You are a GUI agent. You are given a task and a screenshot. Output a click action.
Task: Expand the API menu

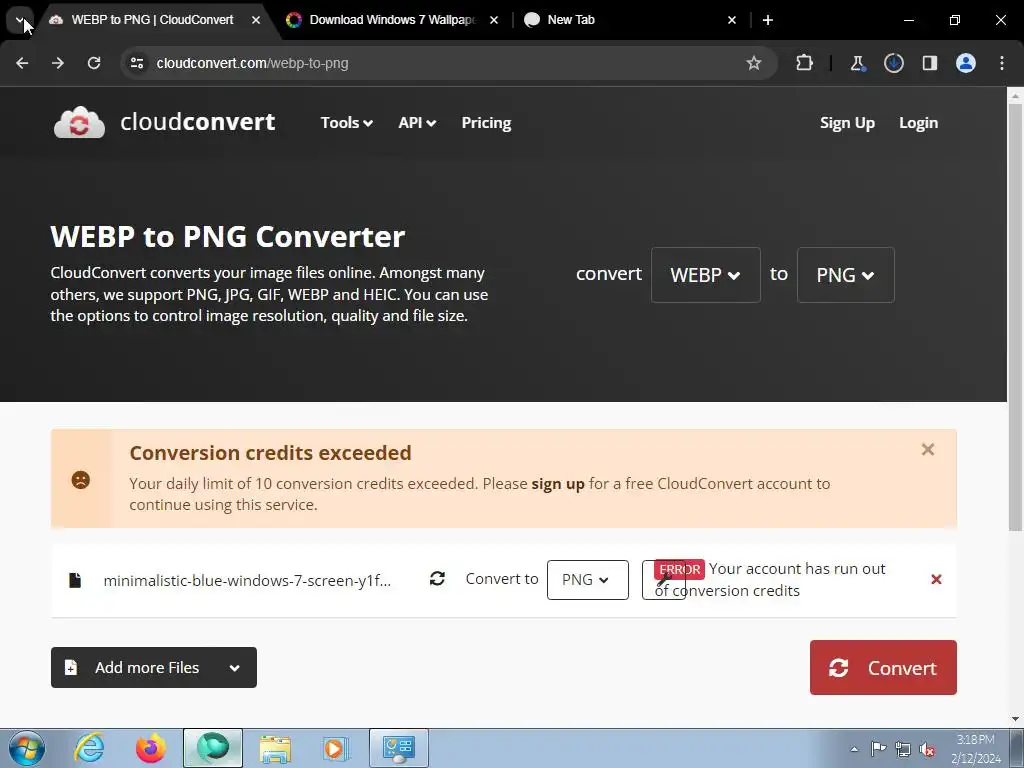point(417,123)
